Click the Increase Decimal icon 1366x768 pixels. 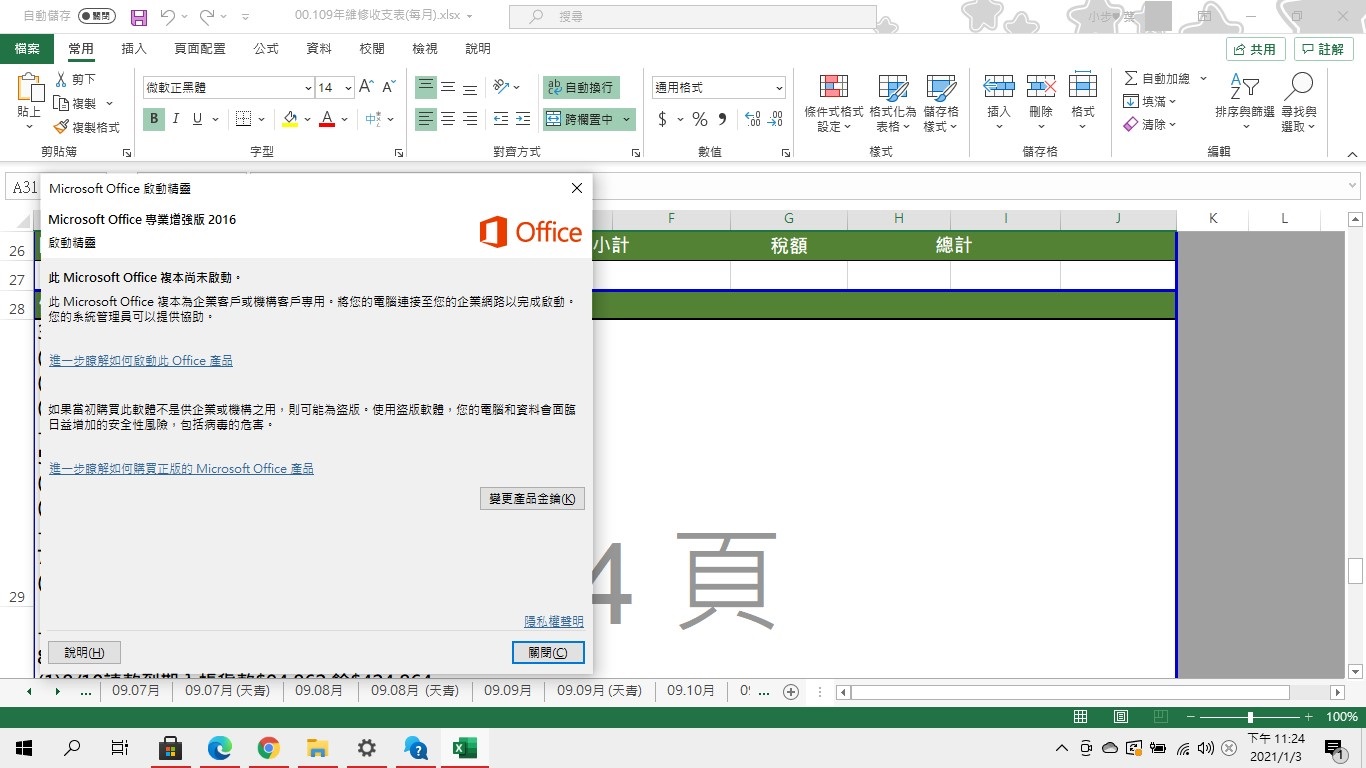(x=753, y=119)
